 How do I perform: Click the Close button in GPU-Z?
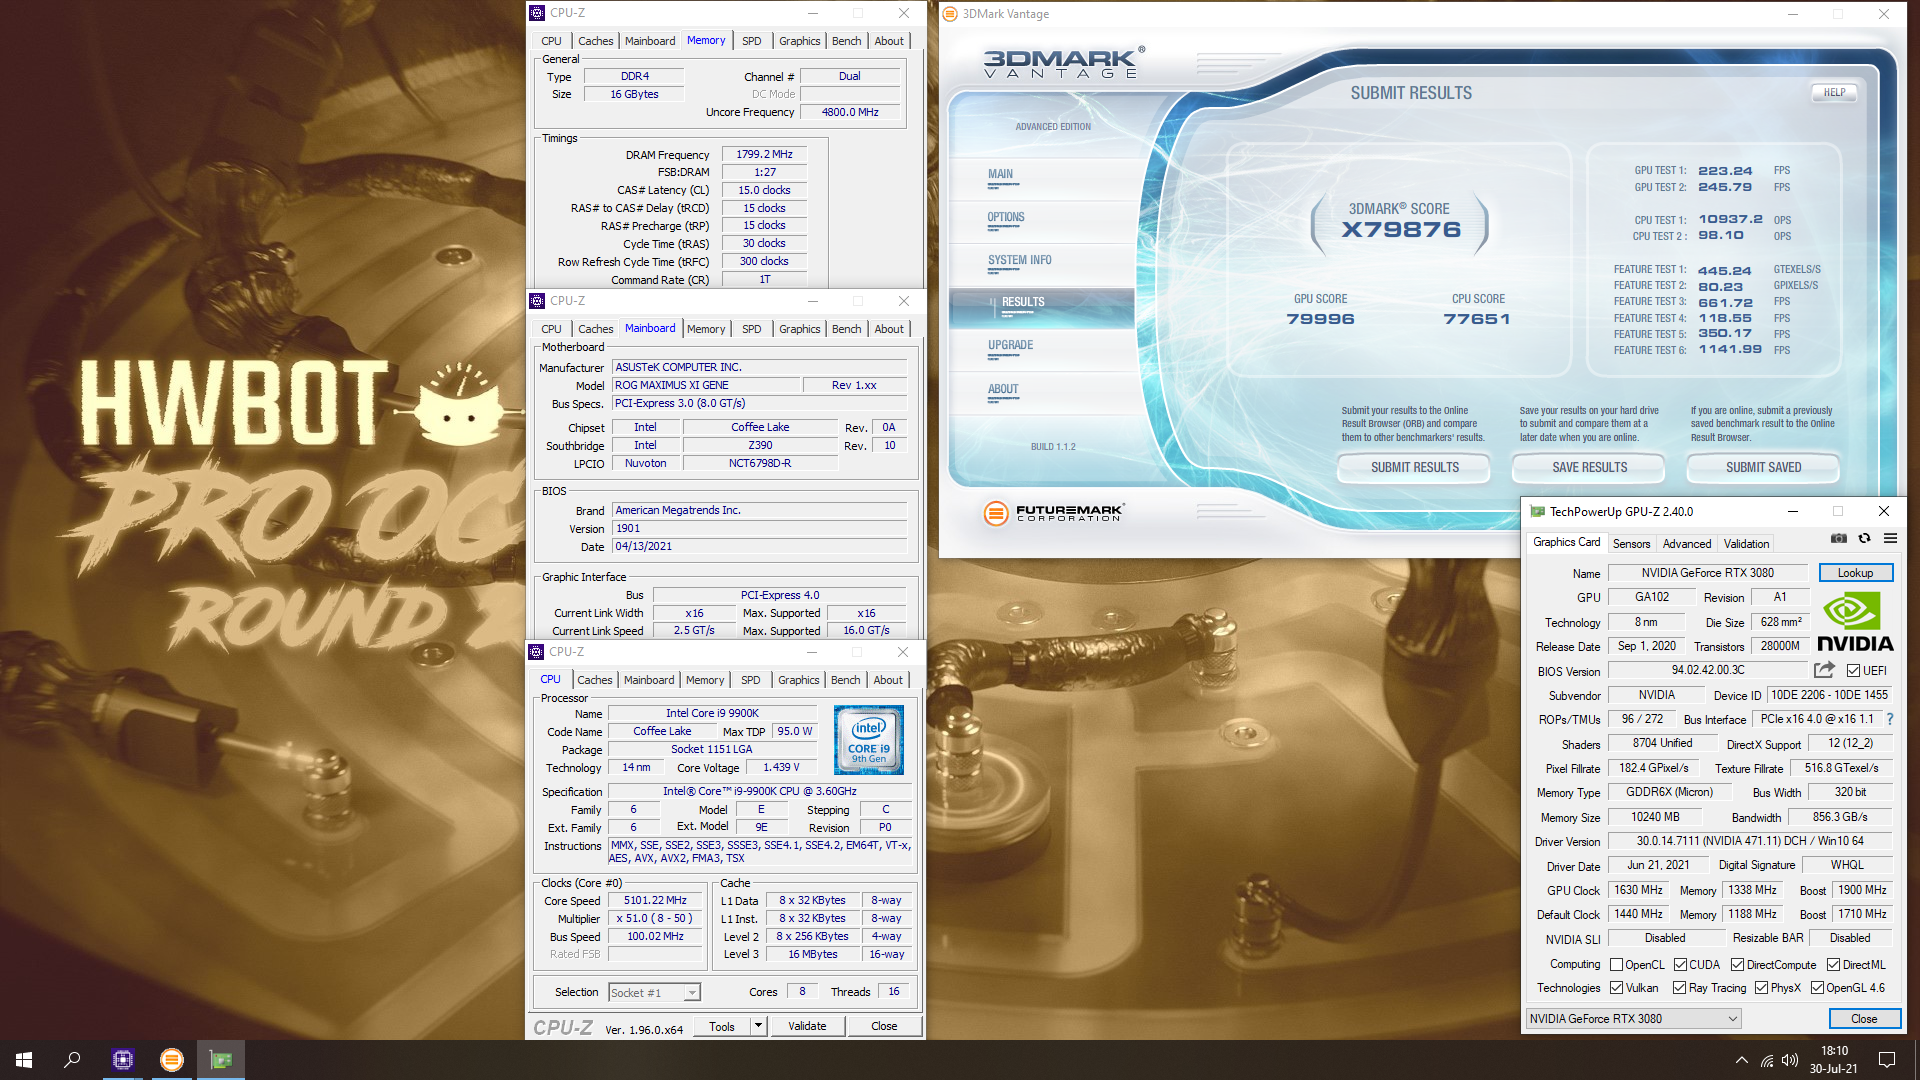pyautogui.click(x=1864, y=1019)
